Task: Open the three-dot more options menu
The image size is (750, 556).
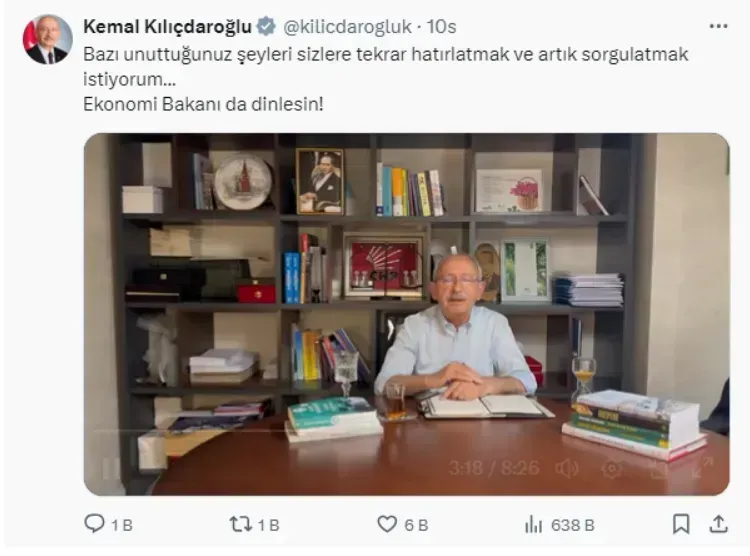Action: [x=718, y=26]
